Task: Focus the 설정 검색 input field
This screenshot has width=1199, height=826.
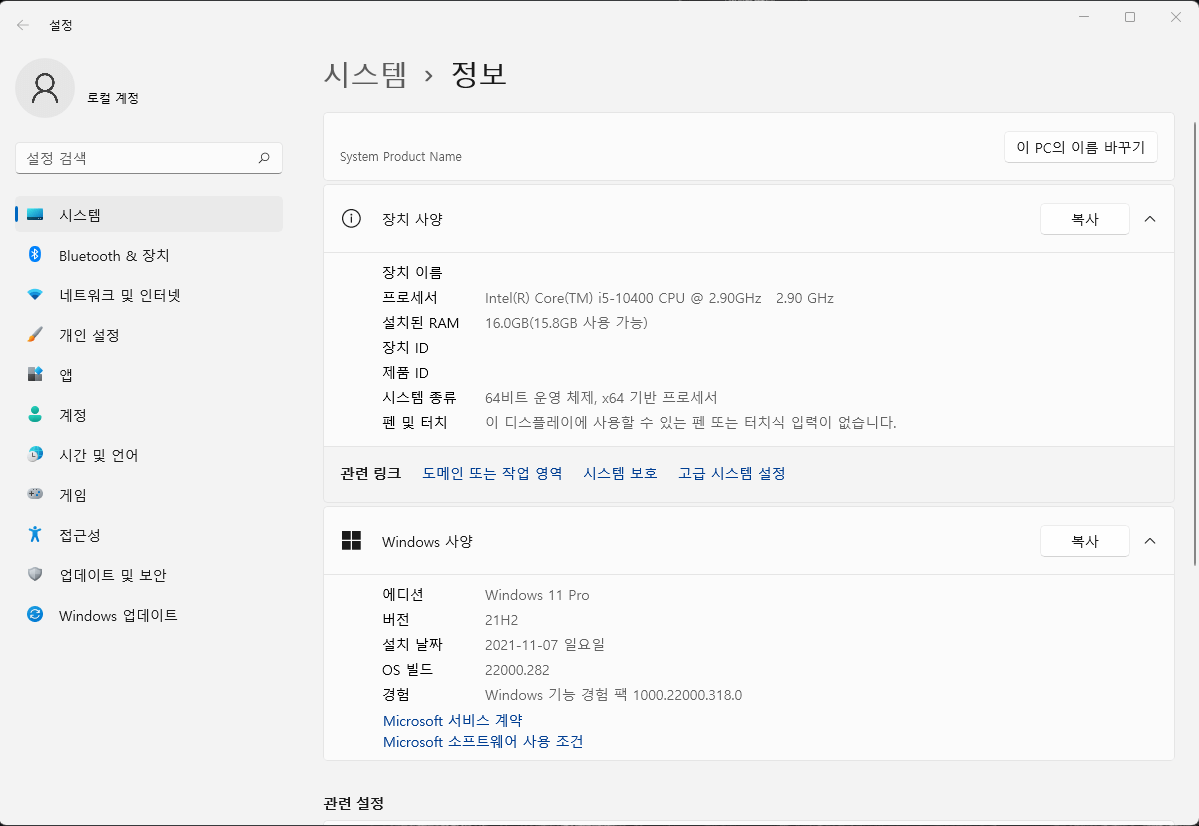Action: pos(149,158)
